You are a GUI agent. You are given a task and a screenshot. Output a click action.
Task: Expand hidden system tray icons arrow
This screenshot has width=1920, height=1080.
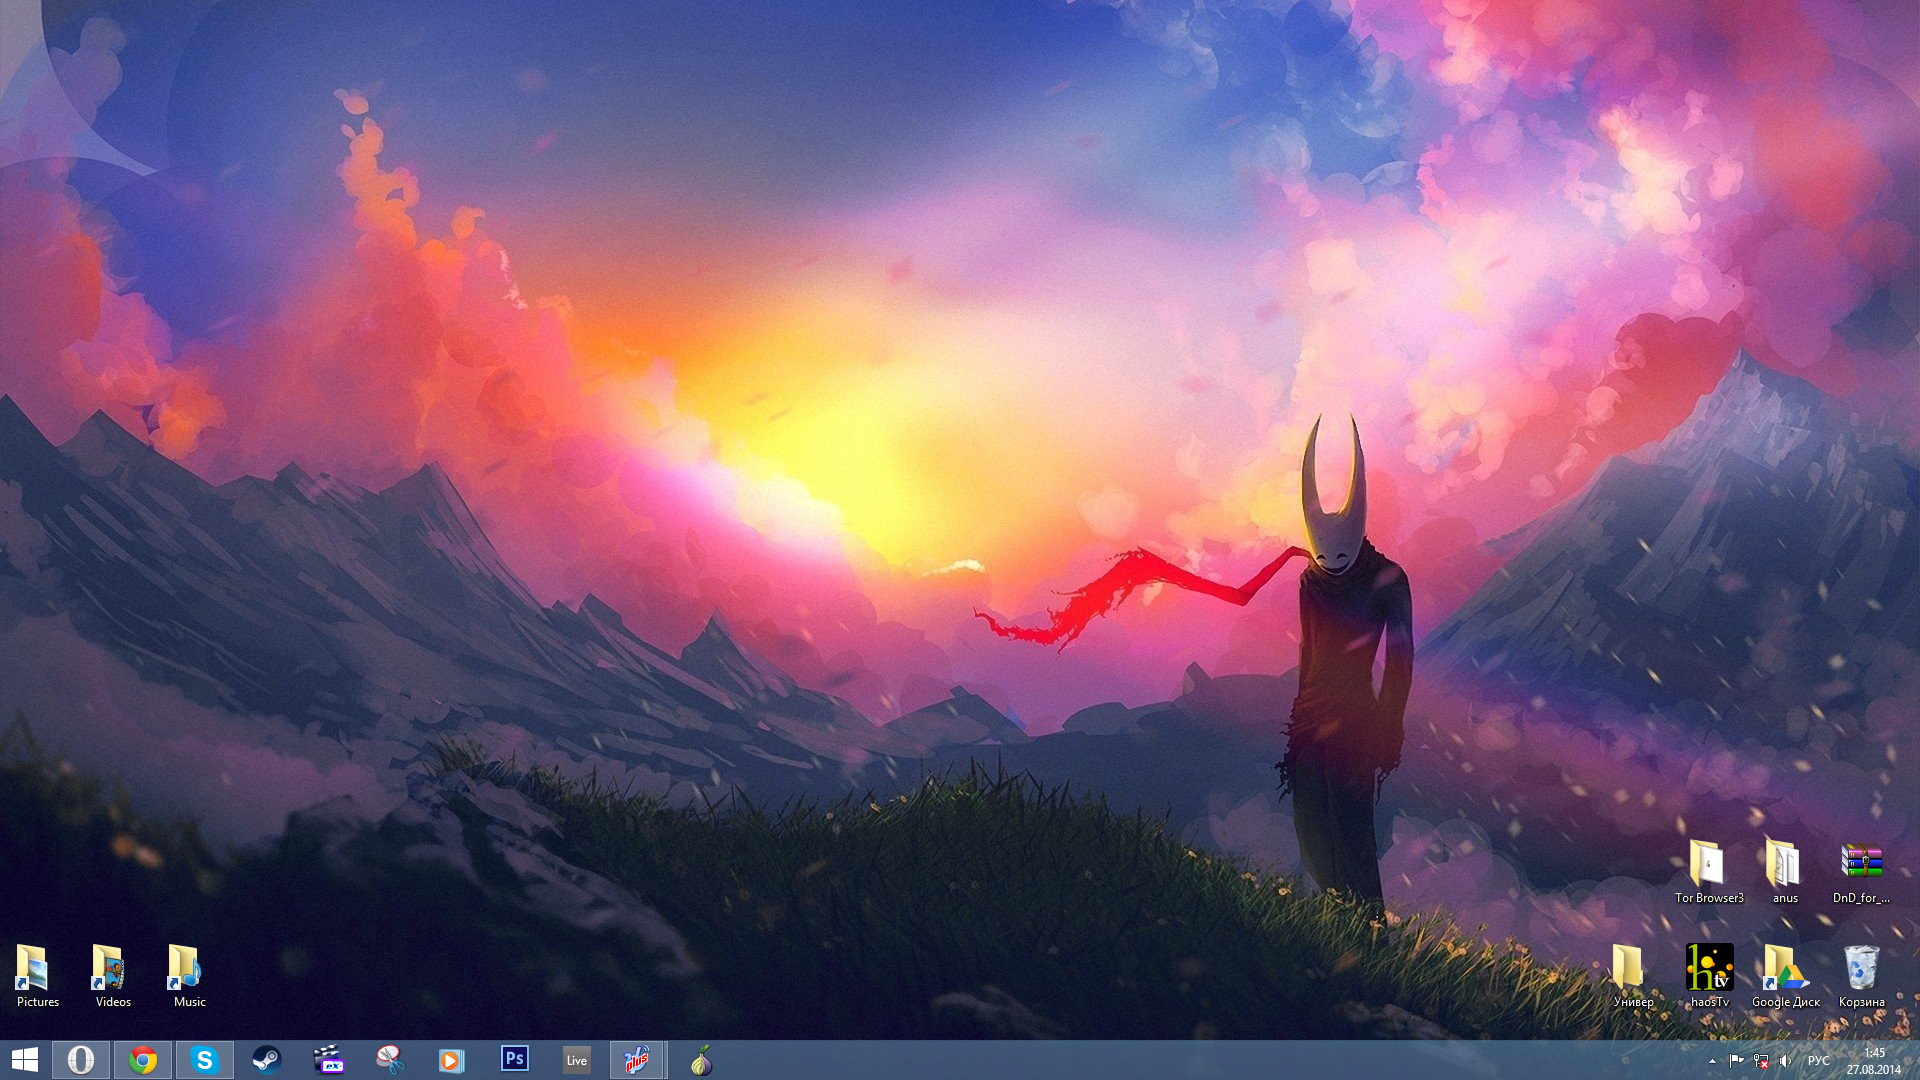point(1712,1061)
